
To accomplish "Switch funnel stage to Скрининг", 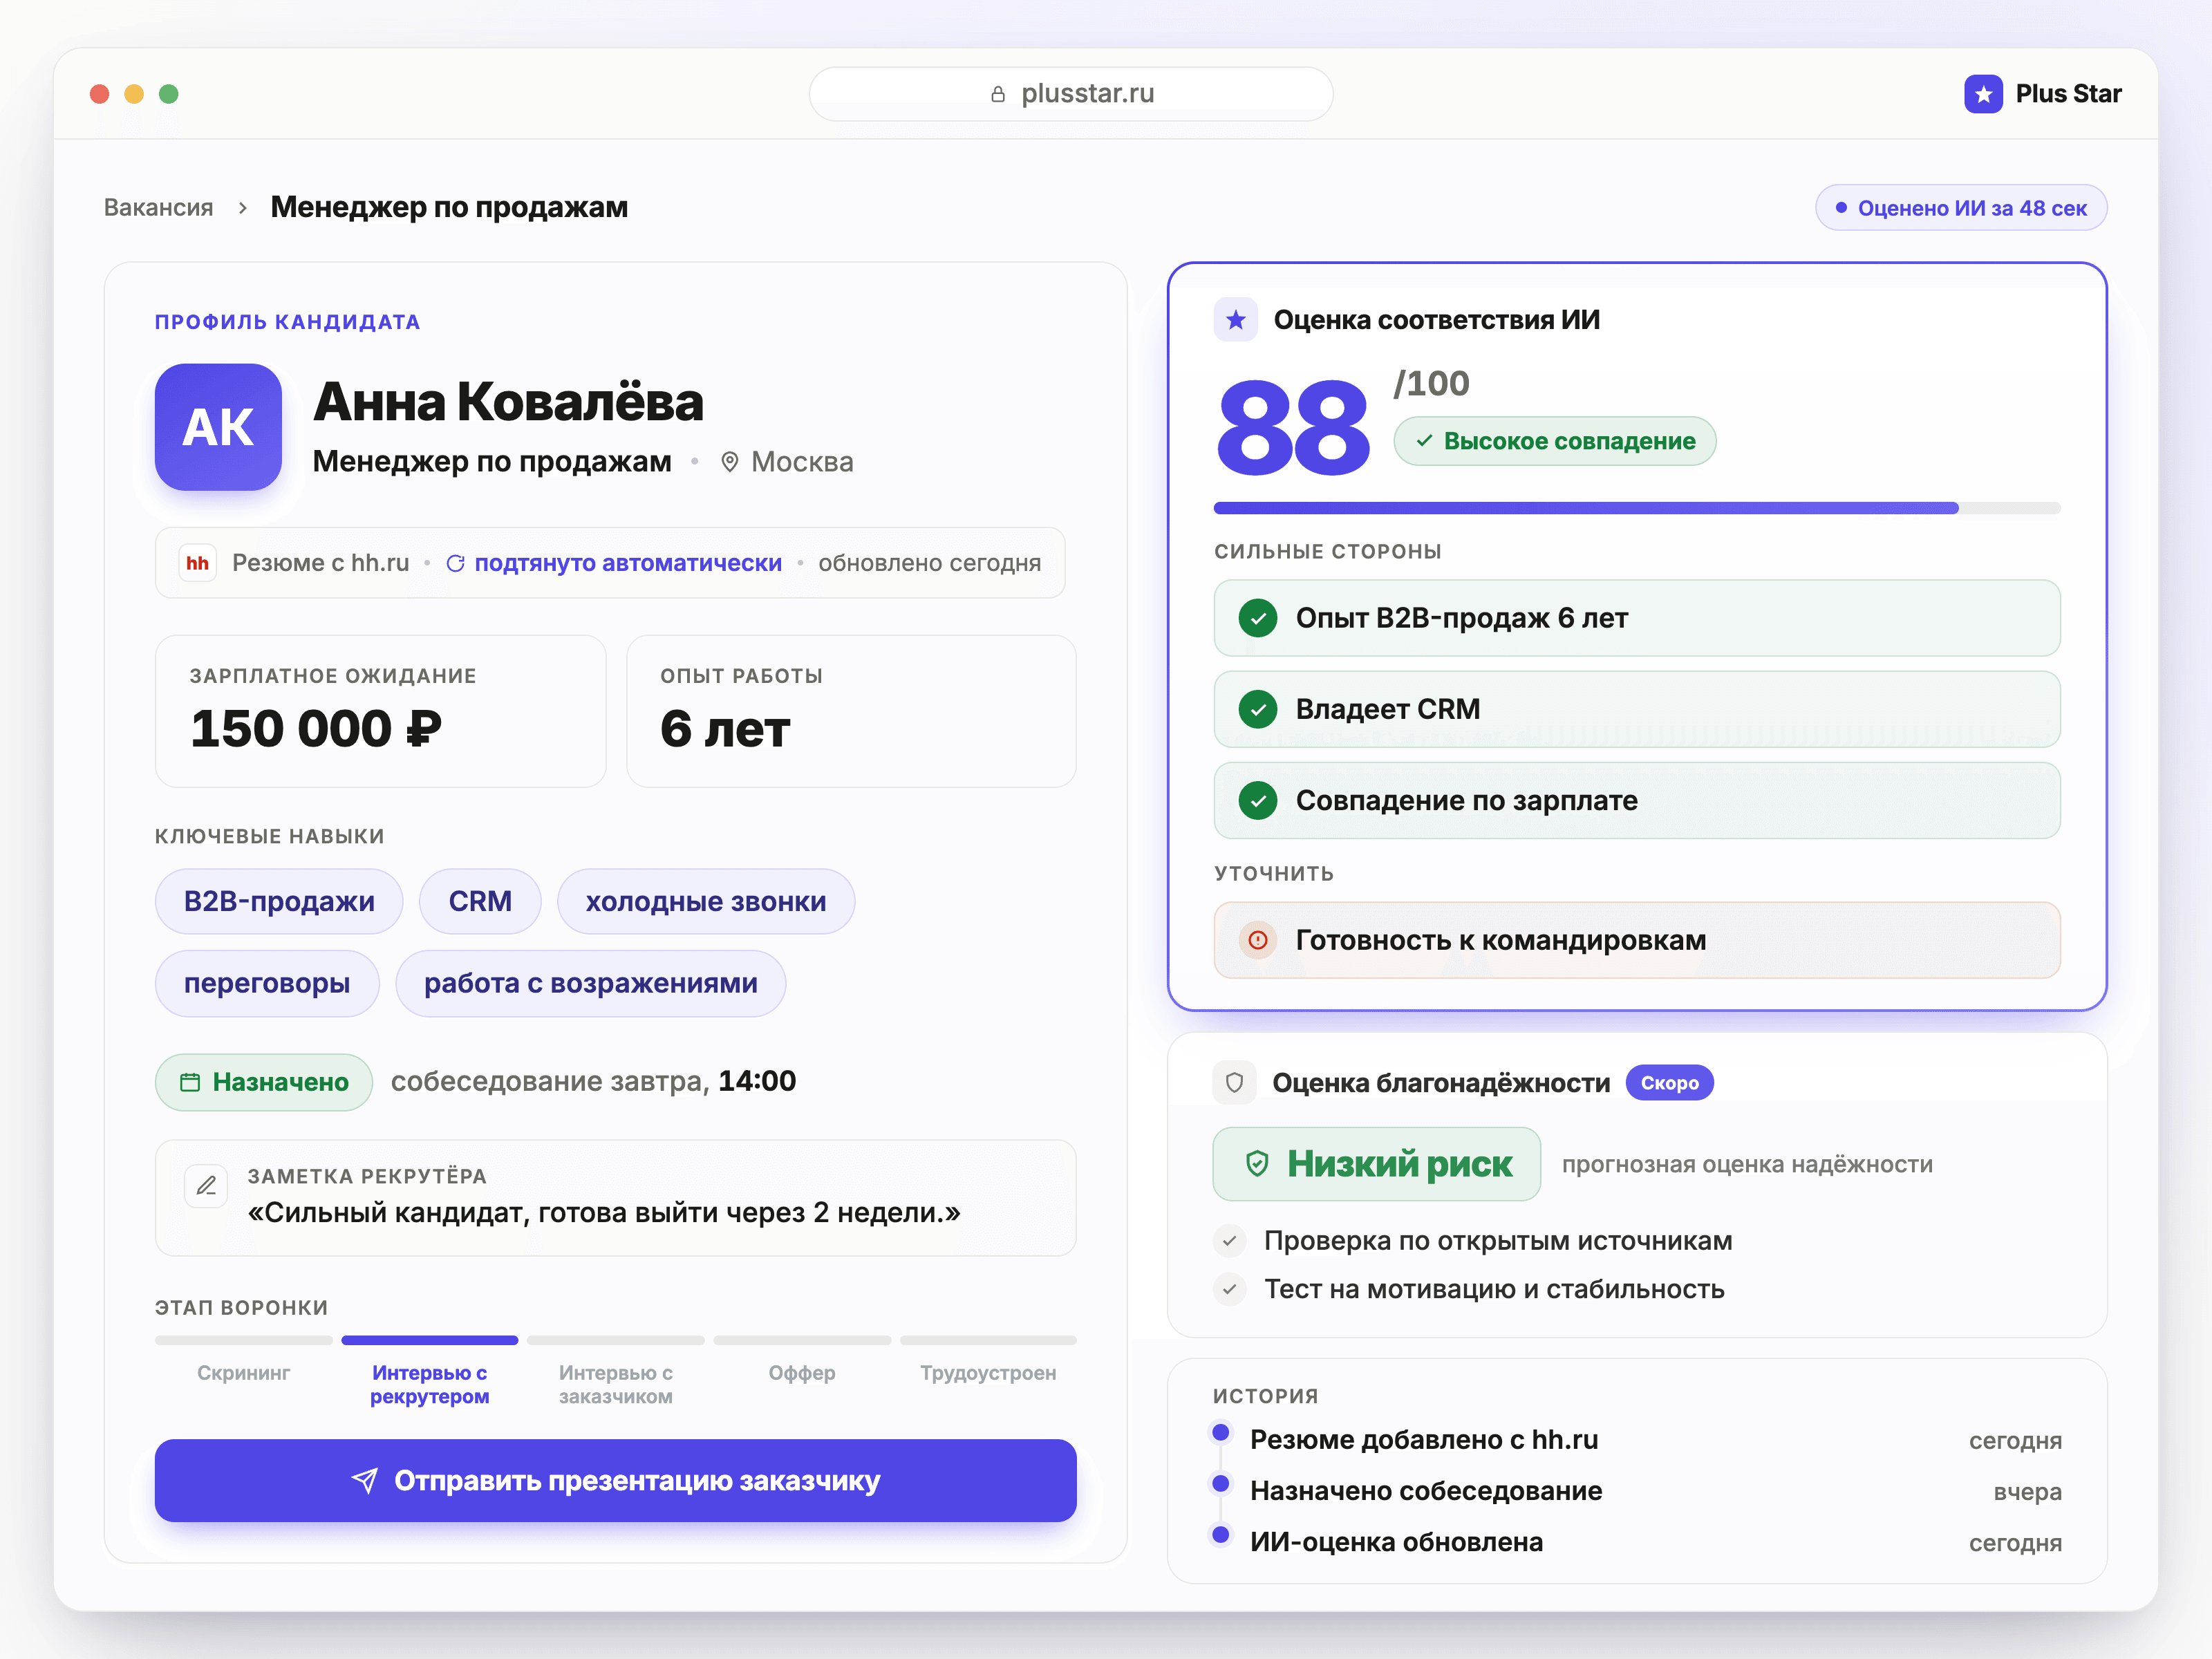I will coord(243,1373).
